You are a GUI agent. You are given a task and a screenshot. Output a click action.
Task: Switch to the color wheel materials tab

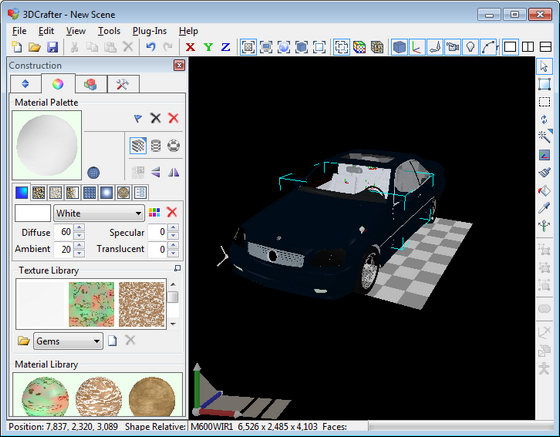point(58,84)
